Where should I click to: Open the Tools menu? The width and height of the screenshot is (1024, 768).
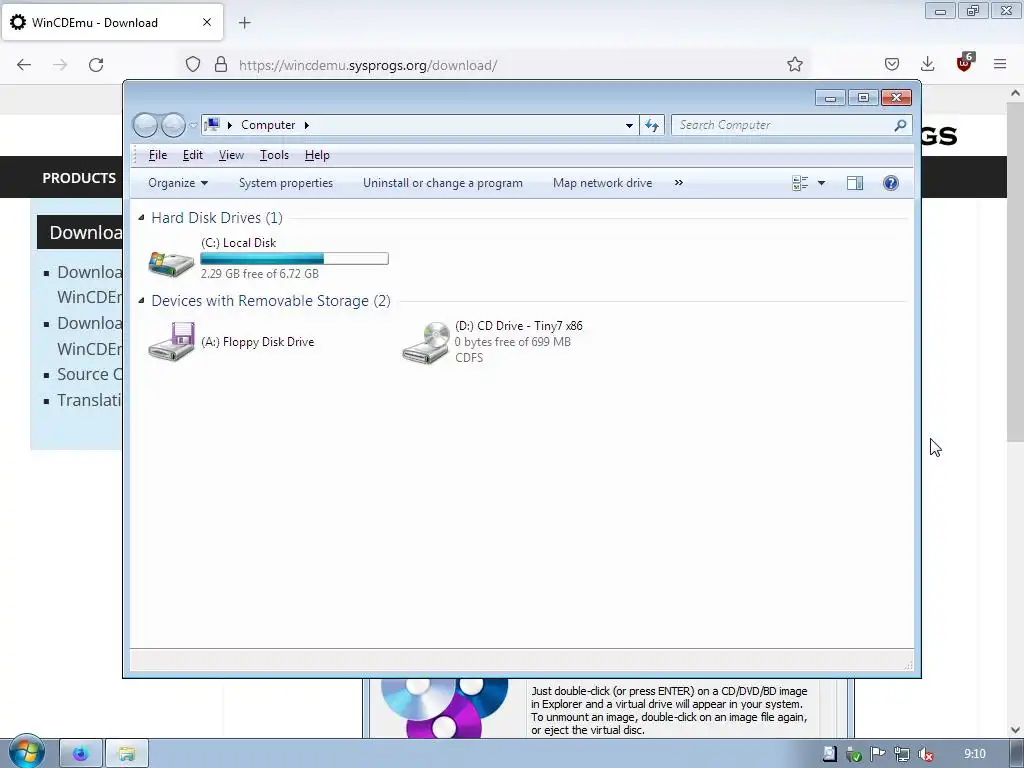tap(274, 155)
